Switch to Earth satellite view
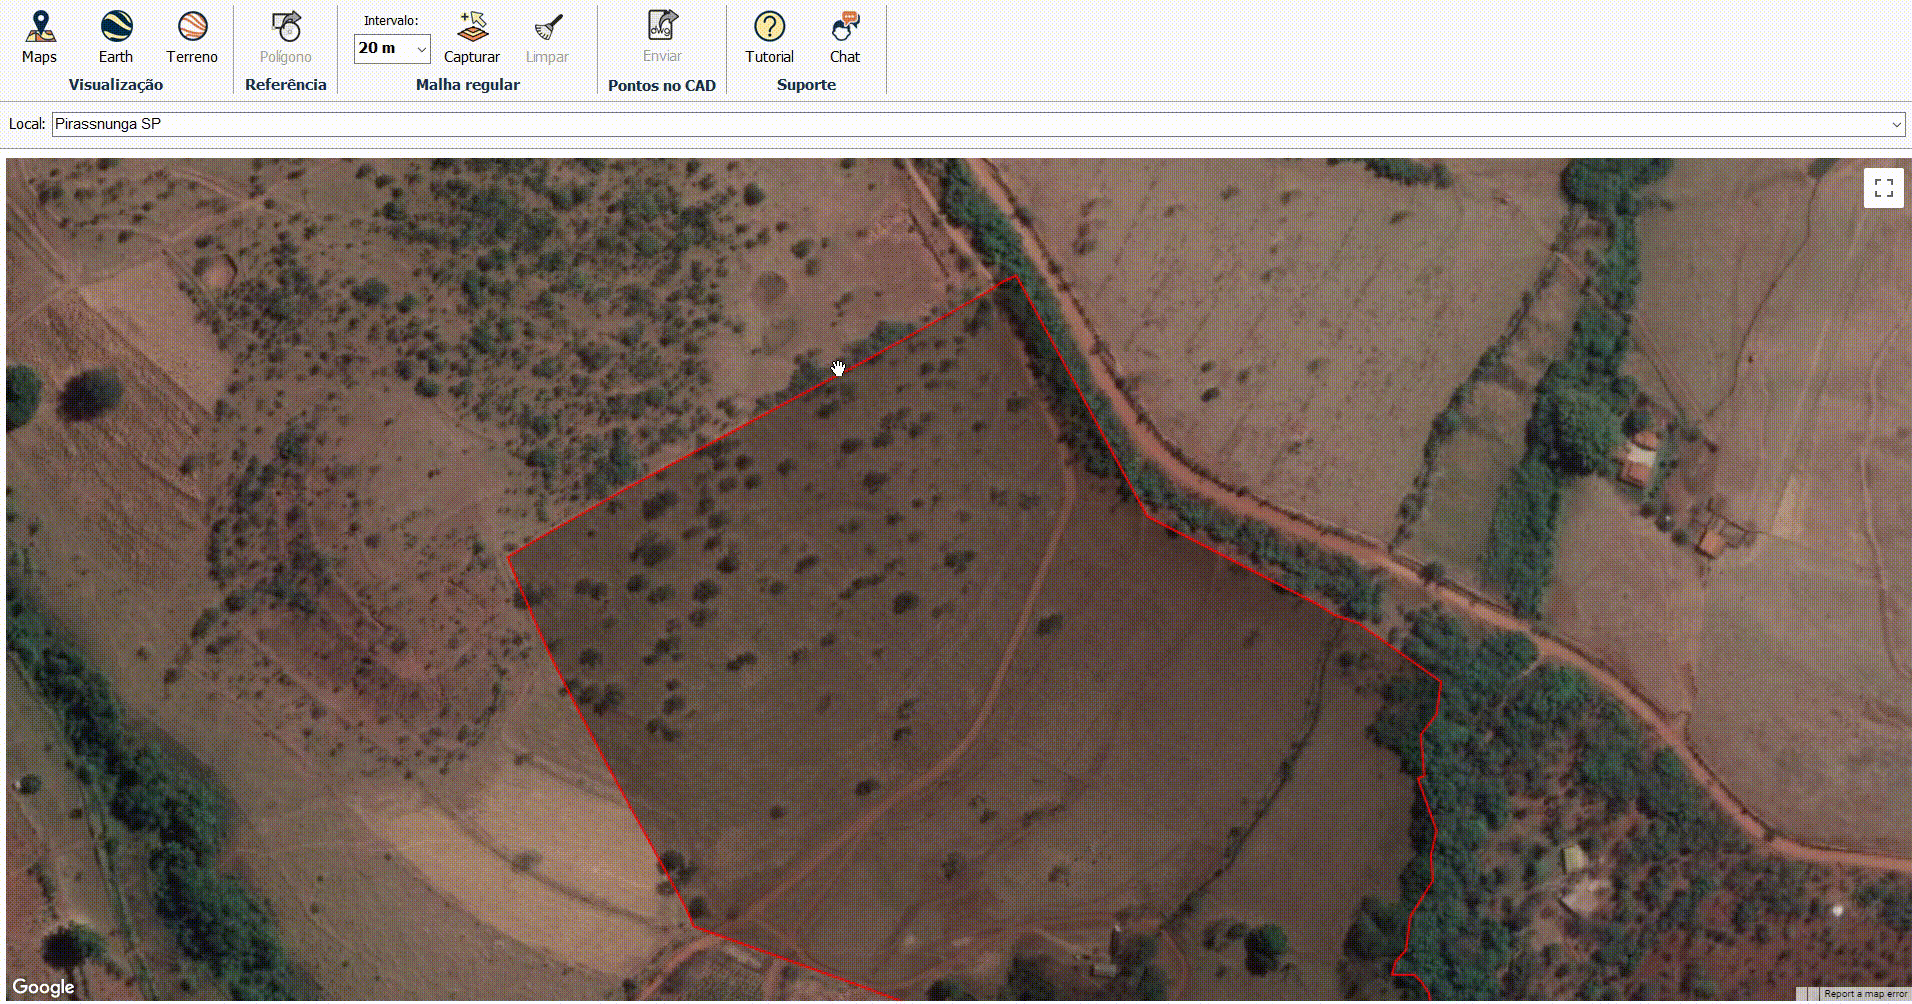 pos(115,37)
